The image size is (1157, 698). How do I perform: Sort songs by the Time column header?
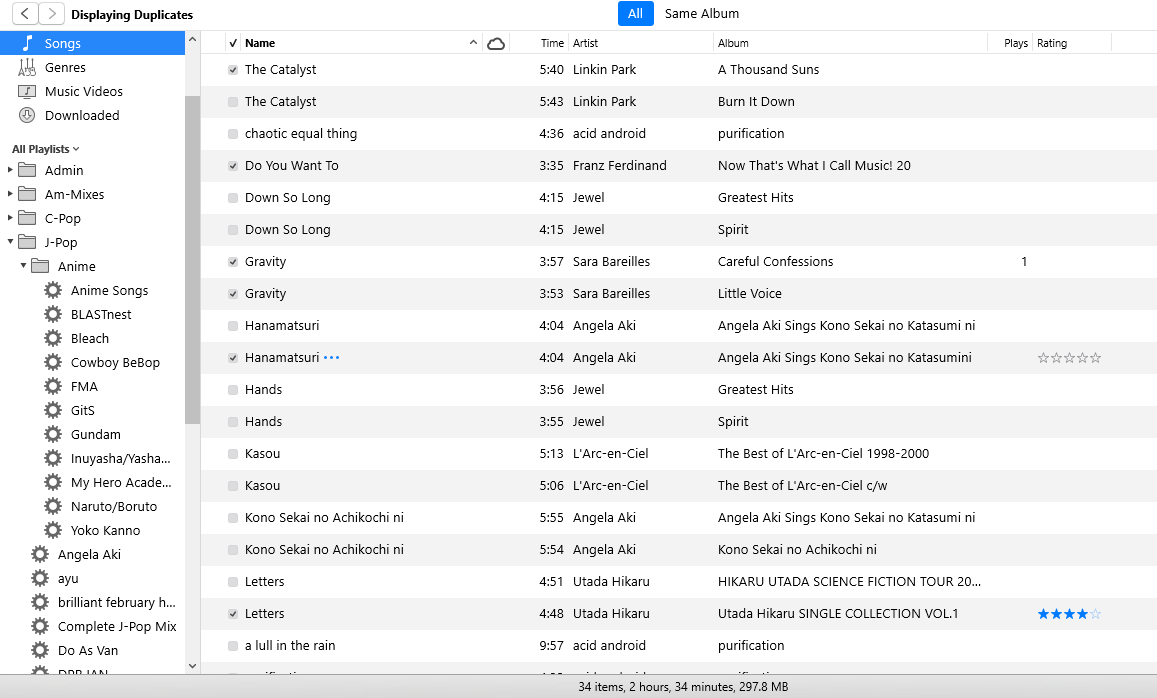point(552,43)
